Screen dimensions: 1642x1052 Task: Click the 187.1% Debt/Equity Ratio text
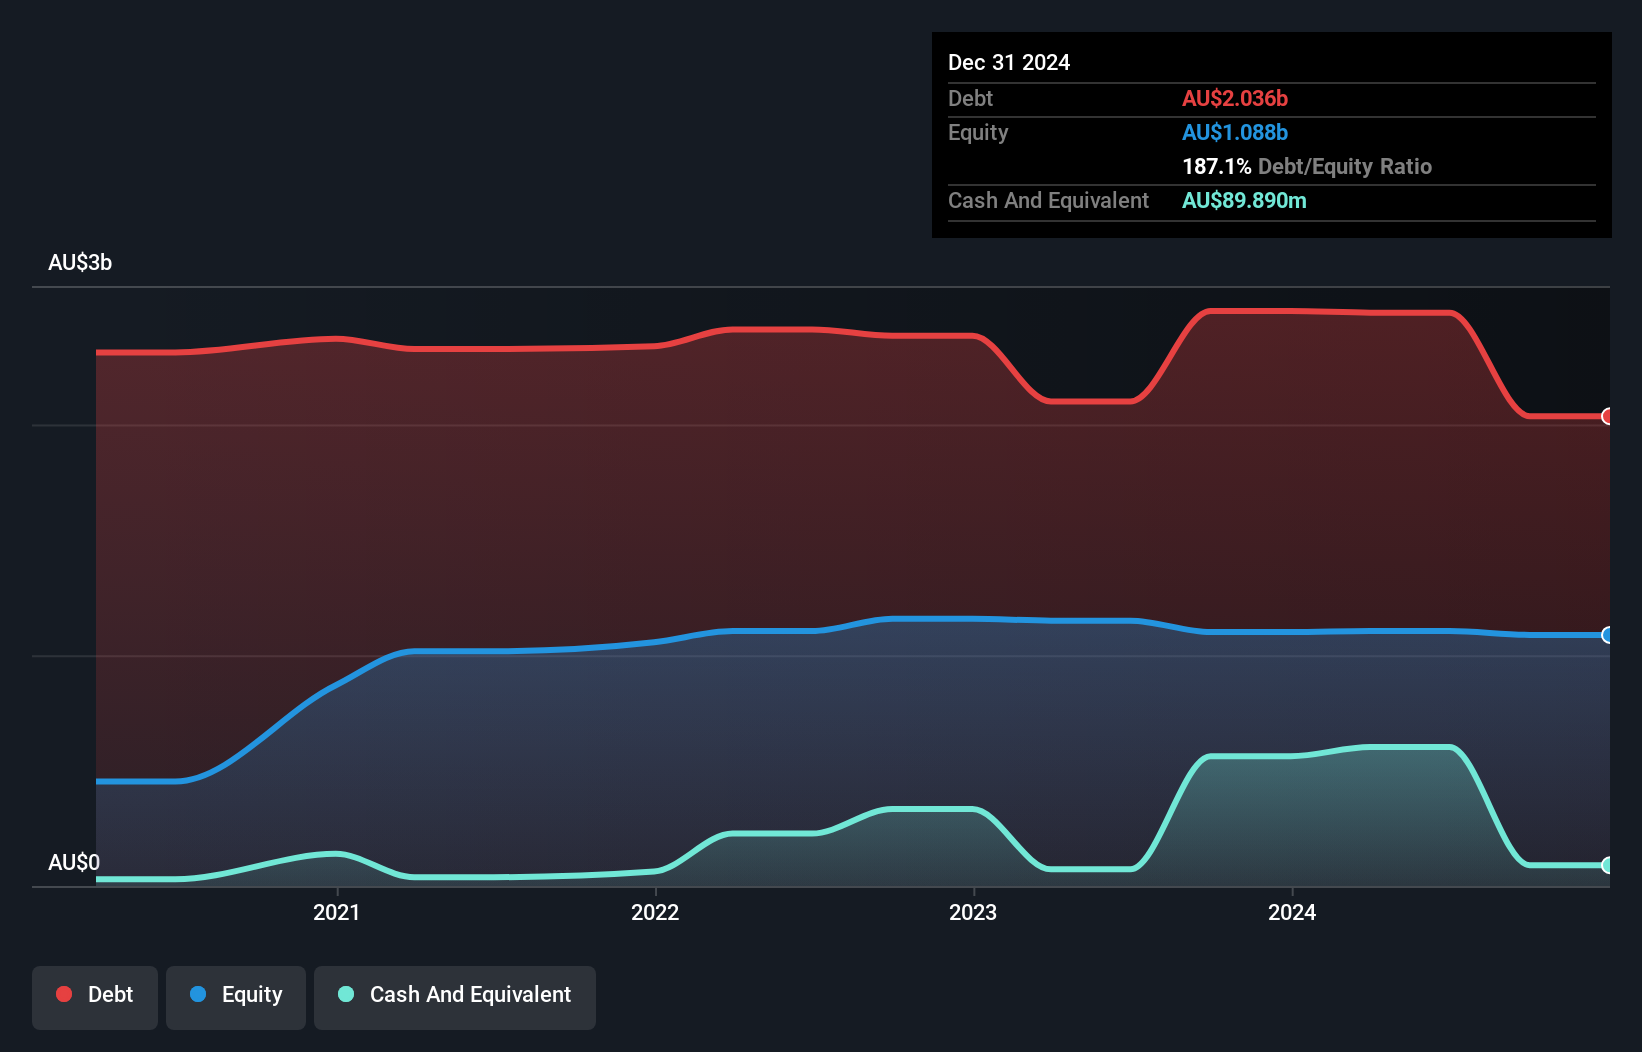1307,166
